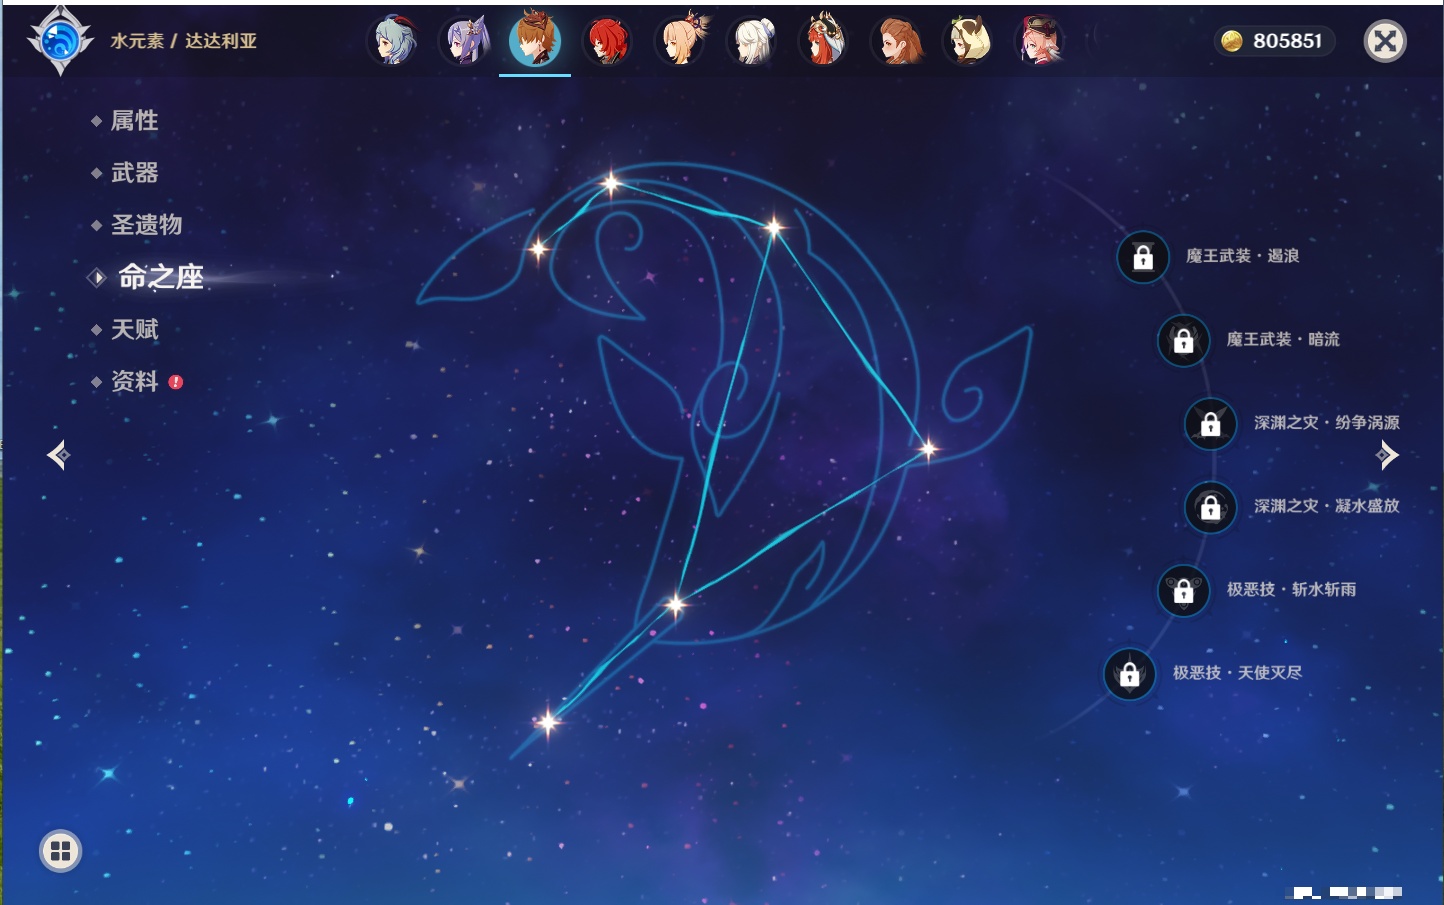This screenshot has width=1444, height=905.
Task: Choose the red-haired Diluc character portrait
Action: (607, 41)
